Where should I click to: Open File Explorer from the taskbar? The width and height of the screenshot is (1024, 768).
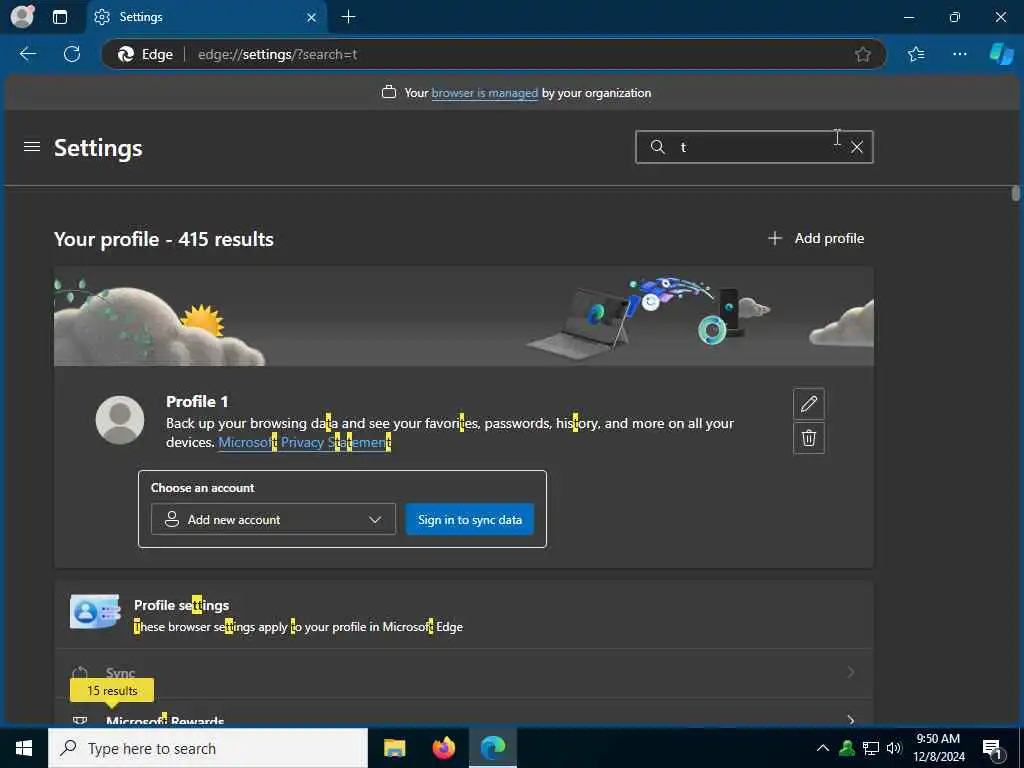(394, 748)
